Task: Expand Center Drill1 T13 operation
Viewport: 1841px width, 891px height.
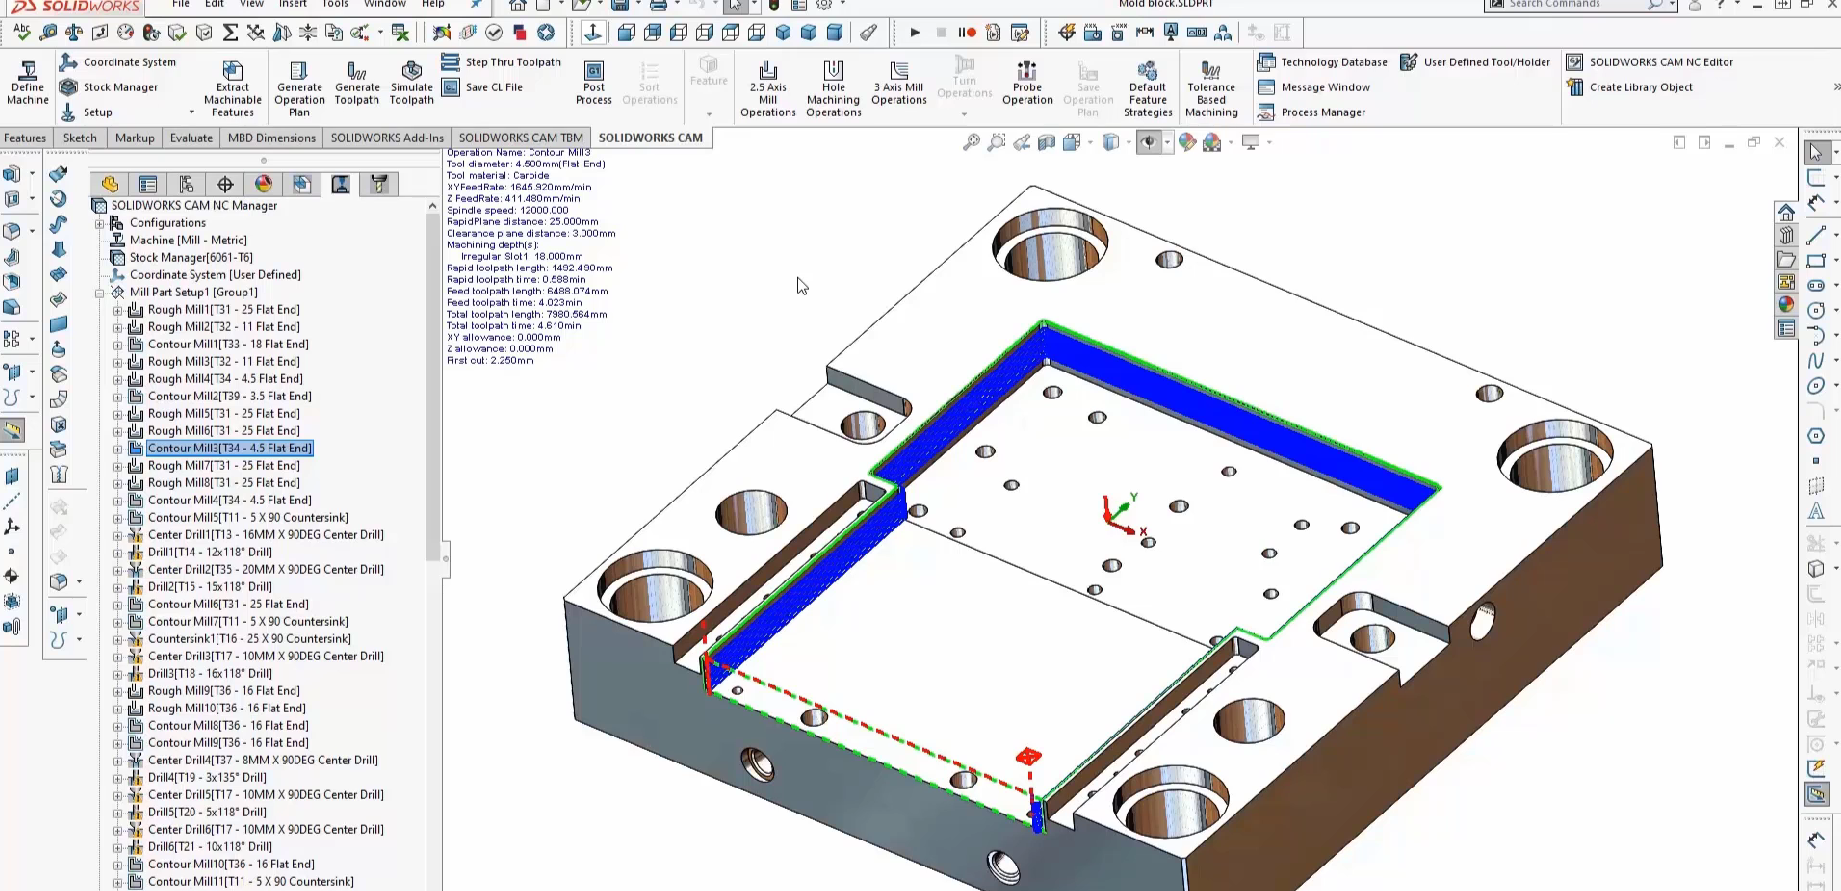Action: click(x=118, y=535)
